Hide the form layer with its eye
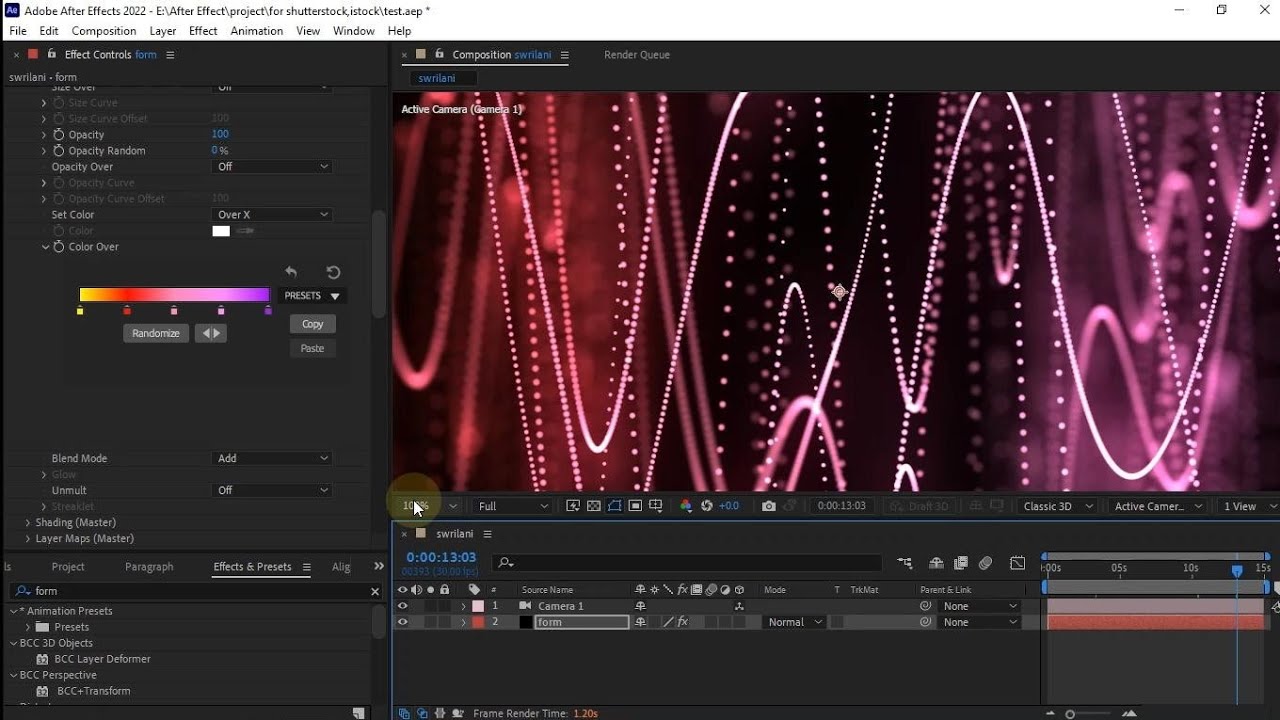 click(x=403, y=622)
